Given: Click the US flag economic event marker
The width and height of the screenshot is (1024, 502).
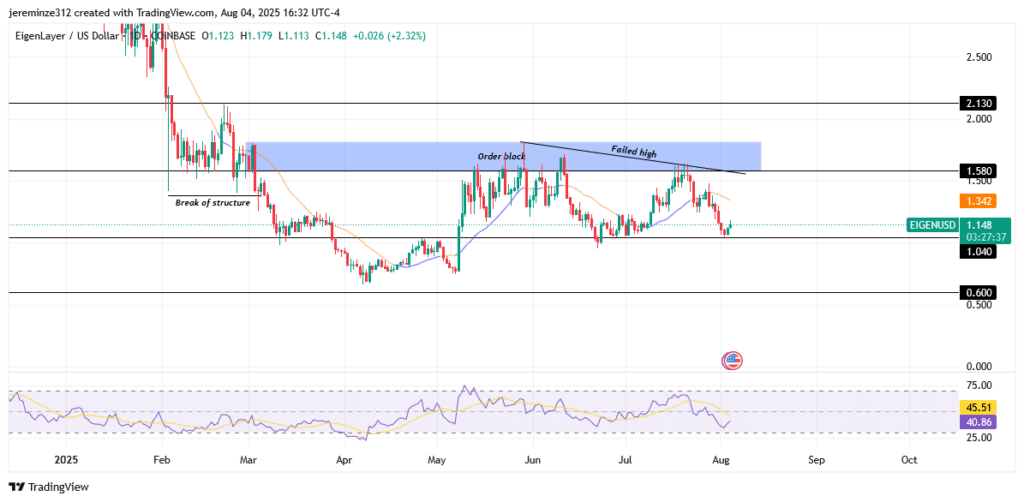Looking at the screenshot, I should (732, 360).
